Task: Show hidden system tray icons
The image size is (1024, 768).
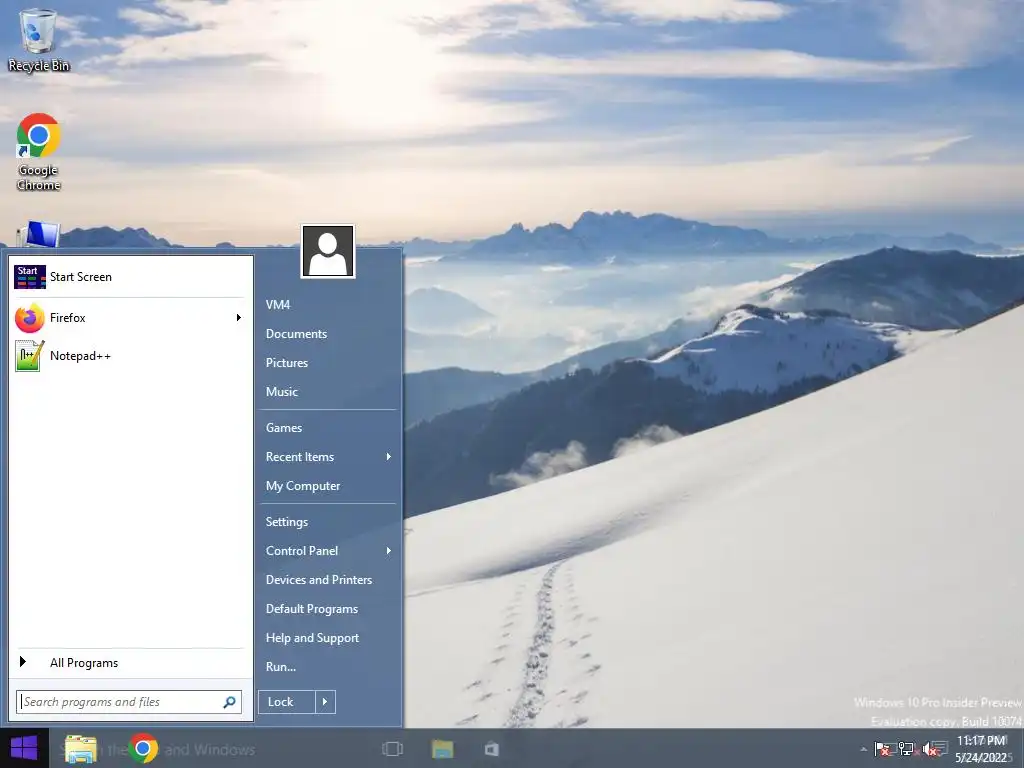Action: [863, 749]
